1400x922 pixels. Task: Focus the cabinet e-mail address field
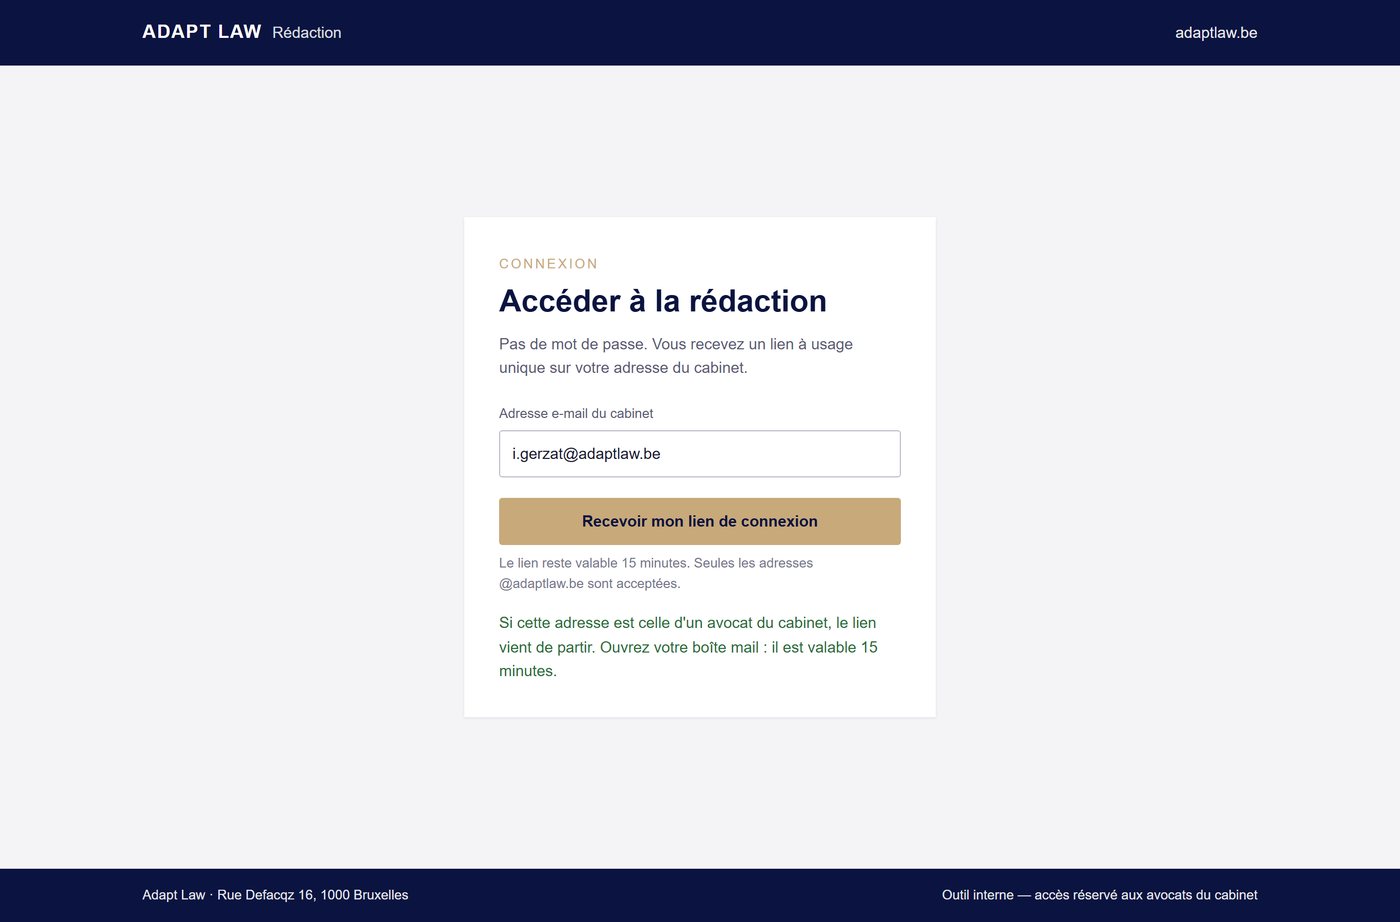[x=700, y=454]
